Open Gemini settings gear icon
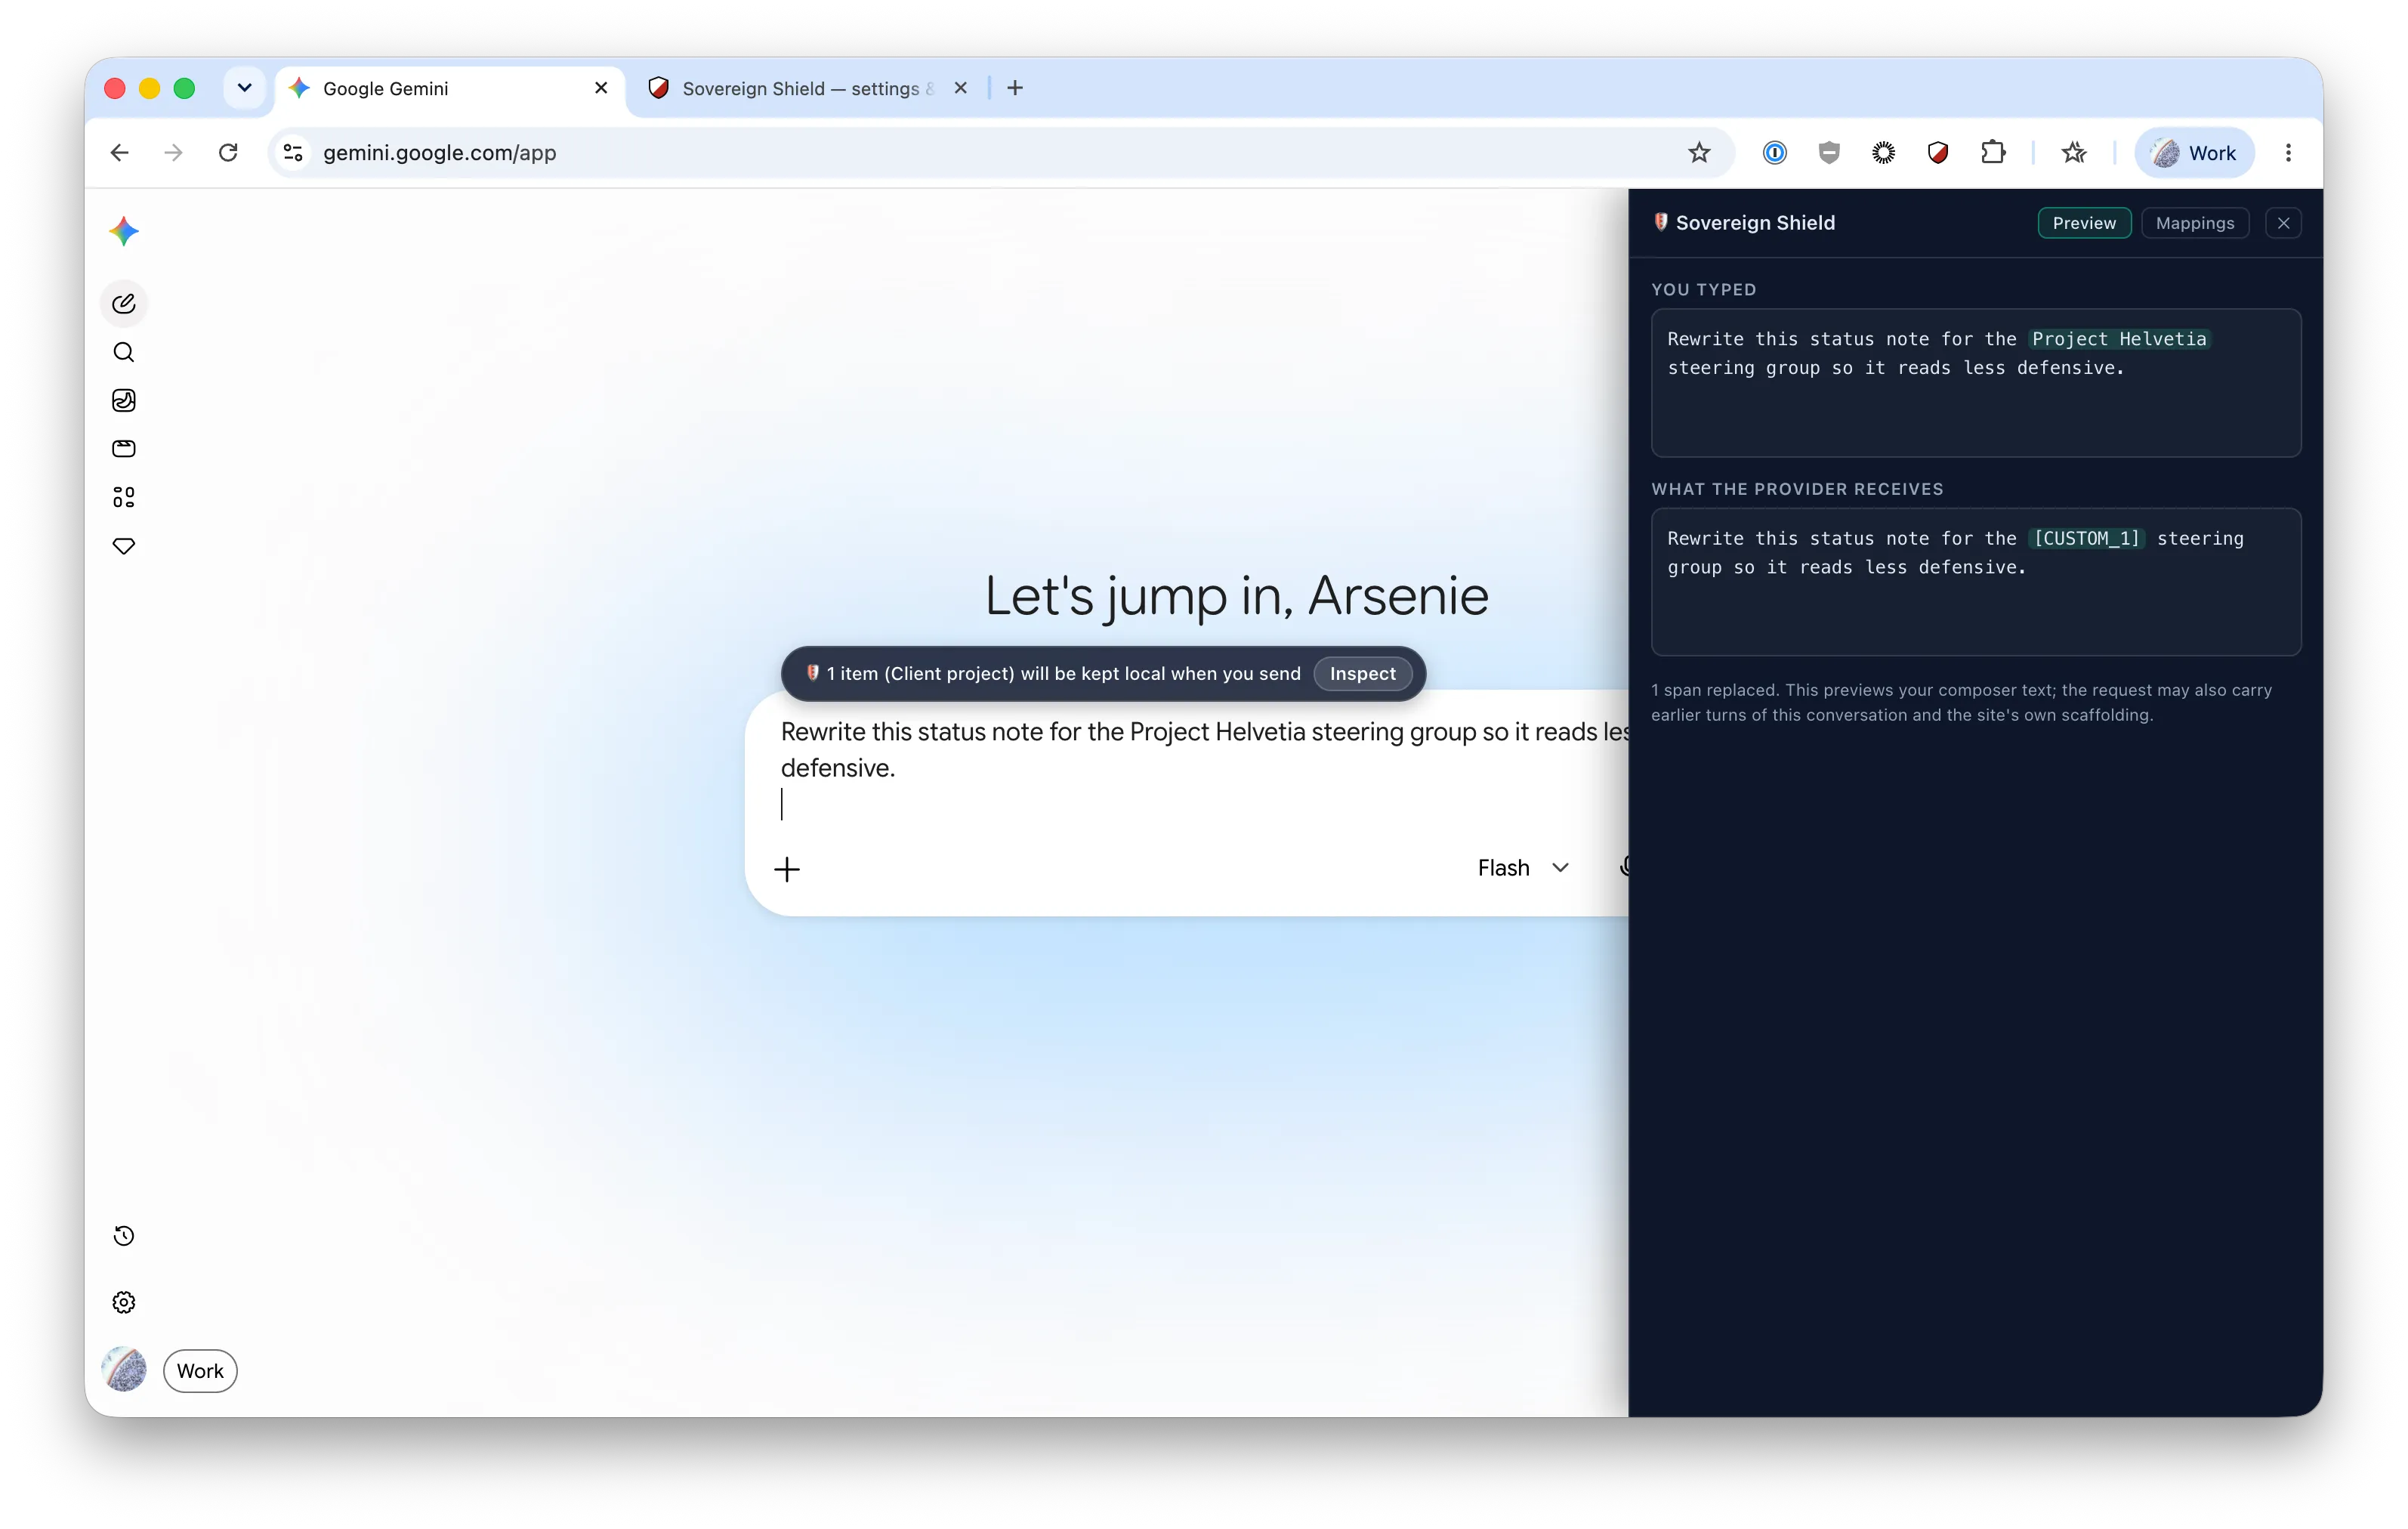The height and width of the screenshot is (1529, 2408). [x=124, y=1302]
